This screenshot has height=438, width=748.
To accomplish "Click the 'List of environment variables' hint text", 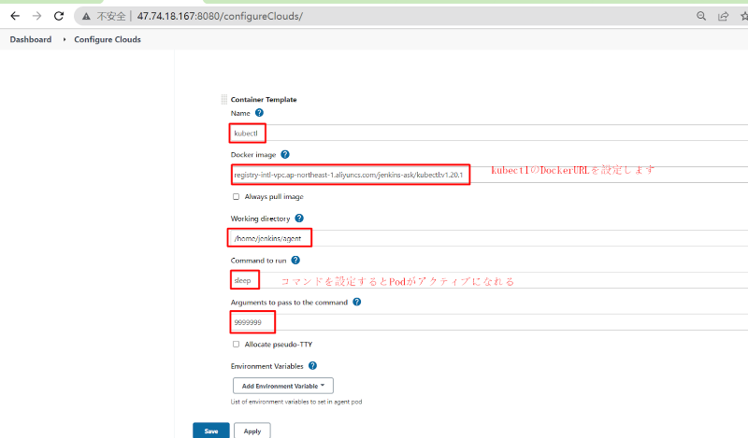I will (296, 402).
